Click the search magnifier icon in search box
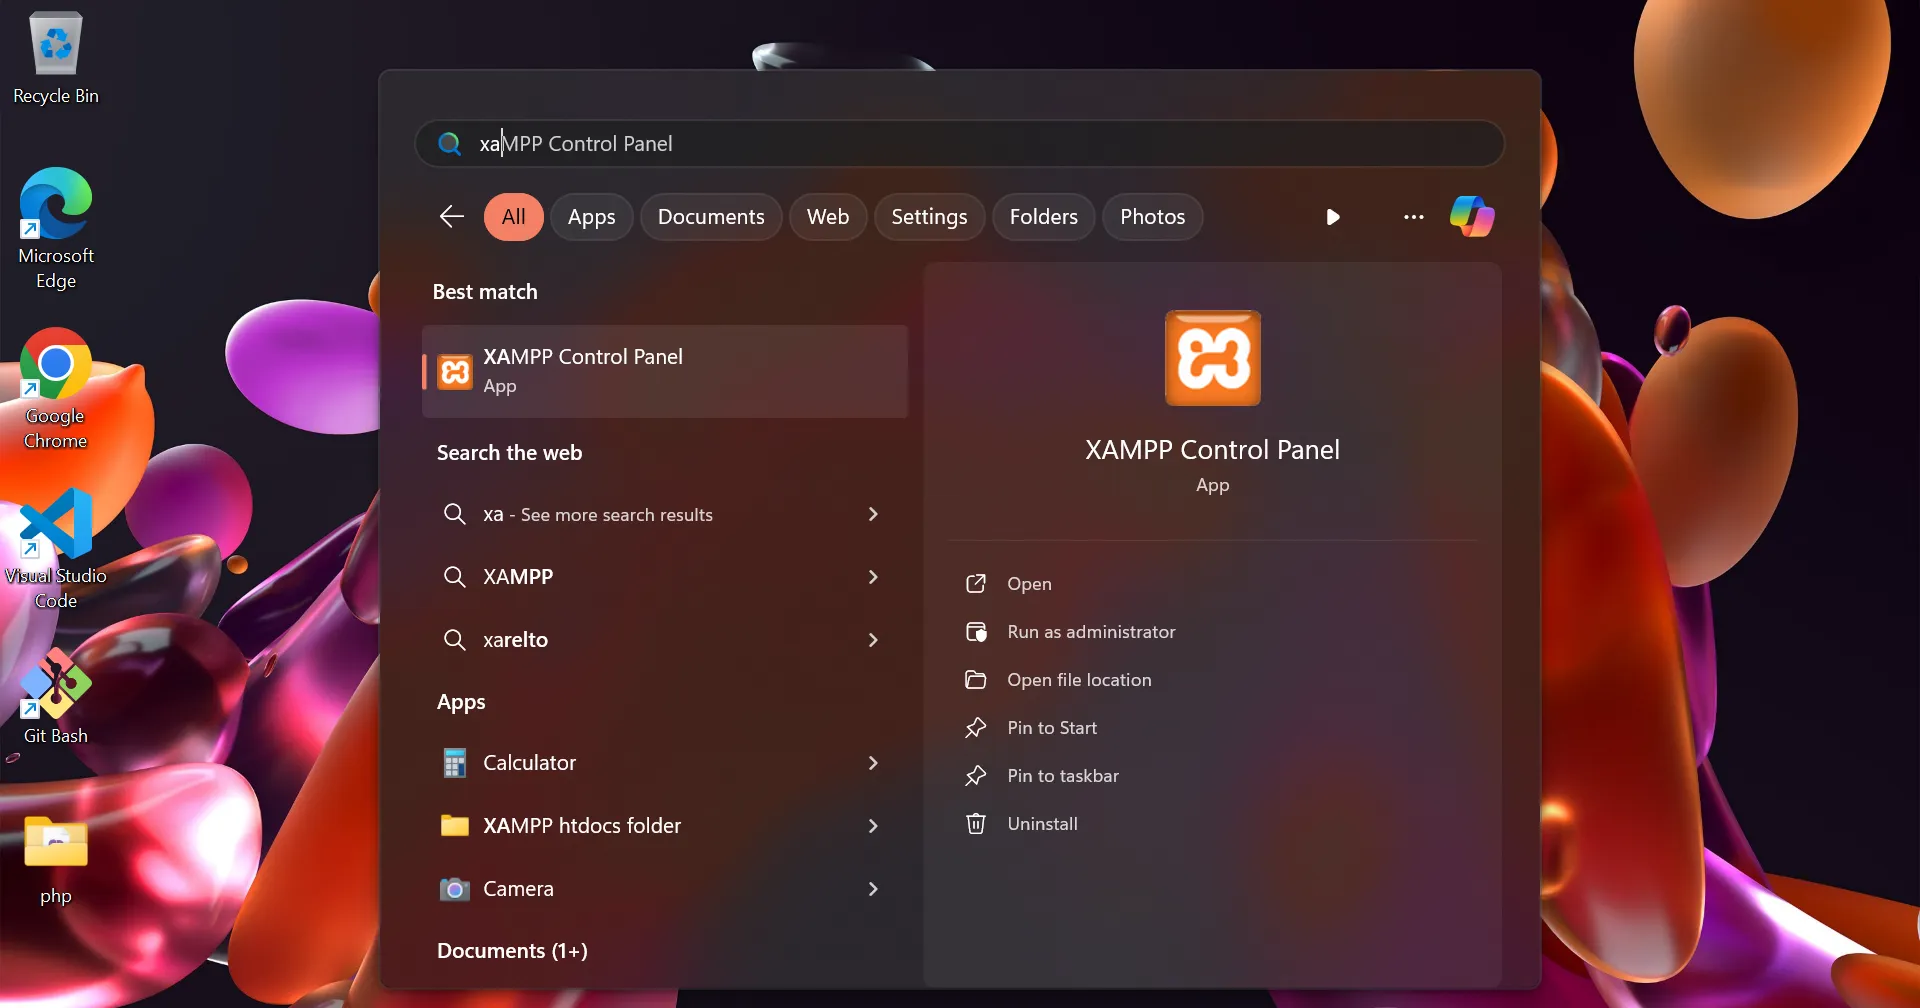Screen dimensions: 1920x1008 click(450, 144)
